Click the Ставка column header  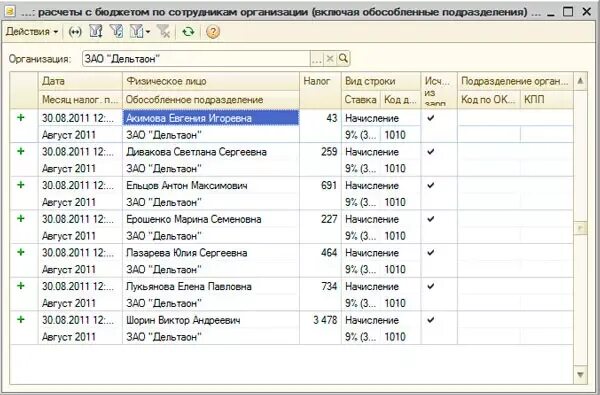pos(361,100)
